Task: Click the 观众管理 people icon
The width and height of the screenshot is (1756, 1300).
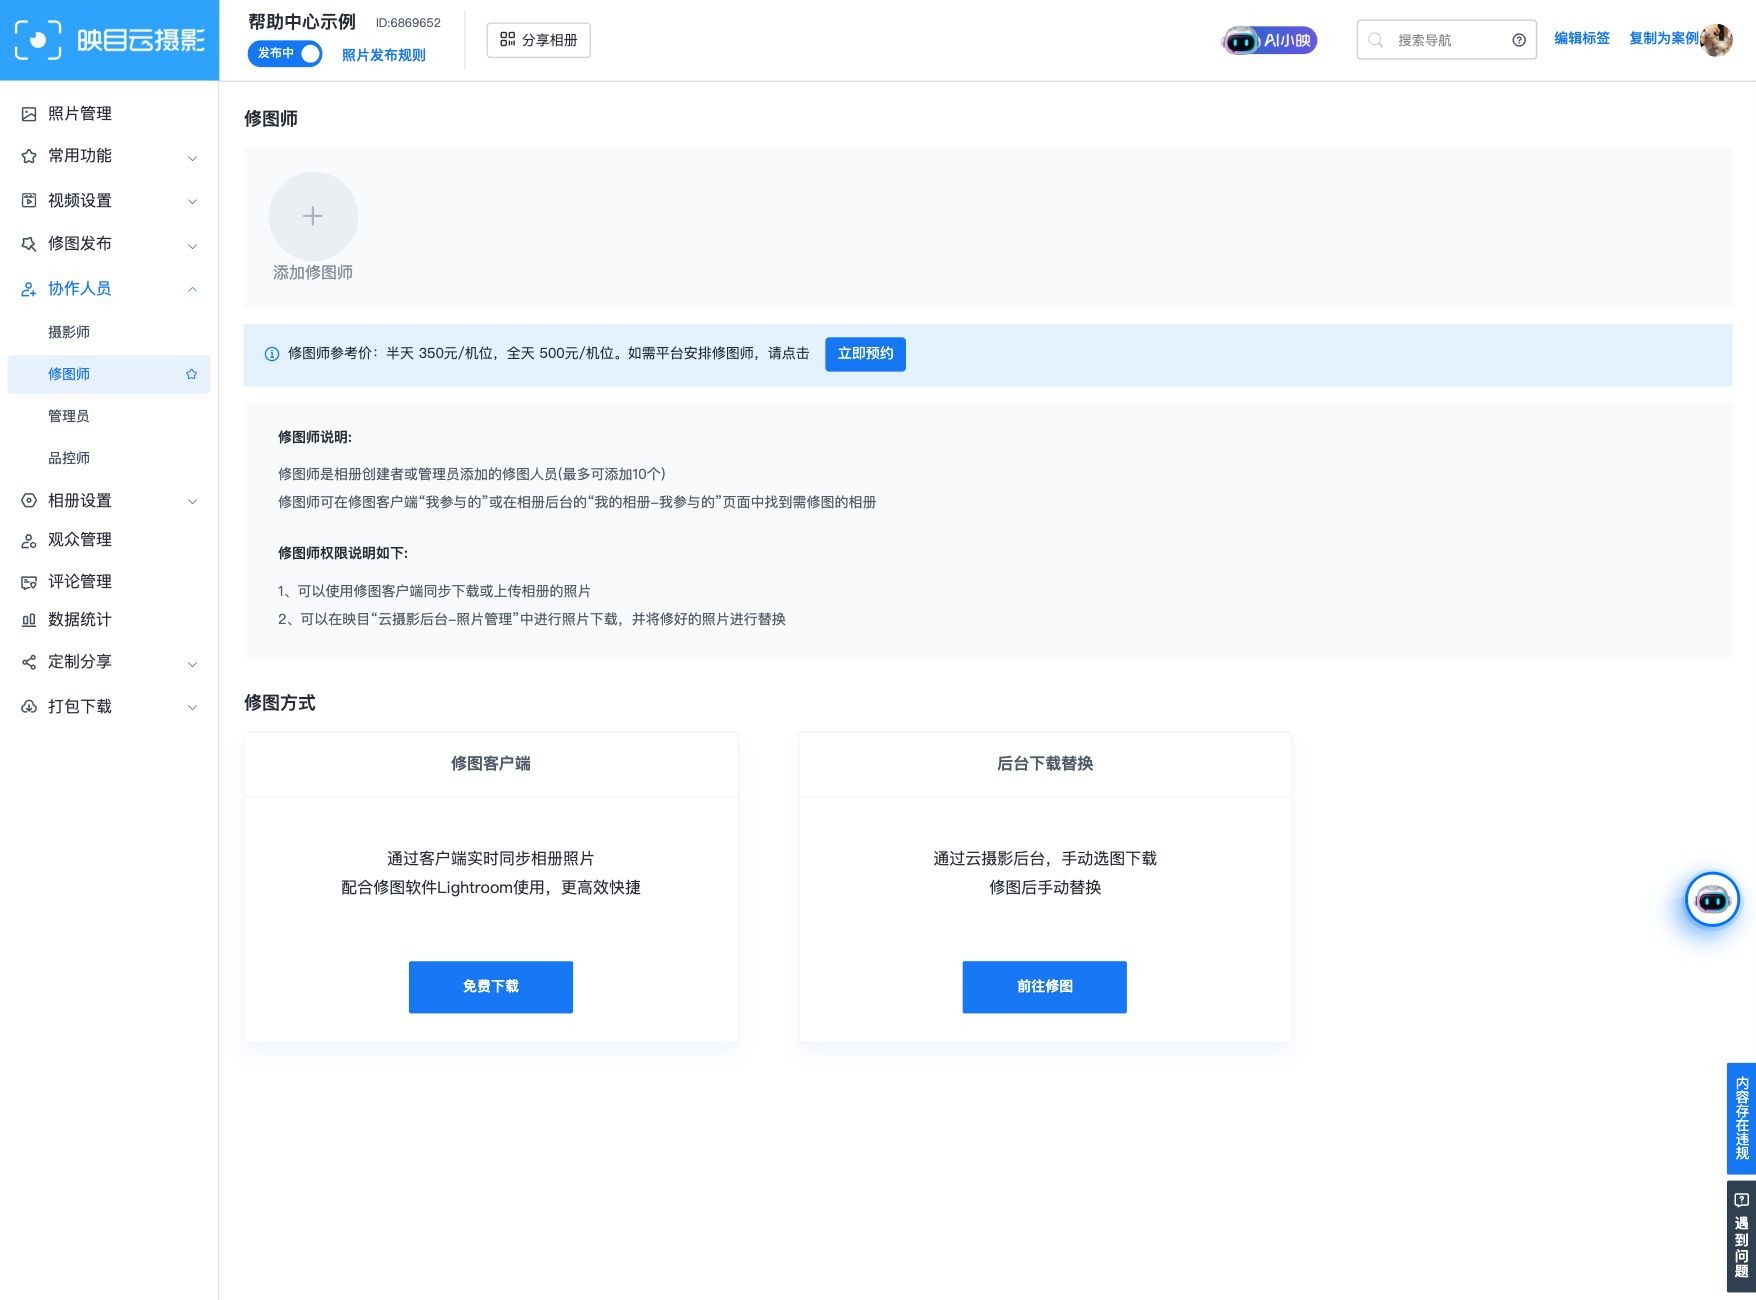Action: click(29, 540)
